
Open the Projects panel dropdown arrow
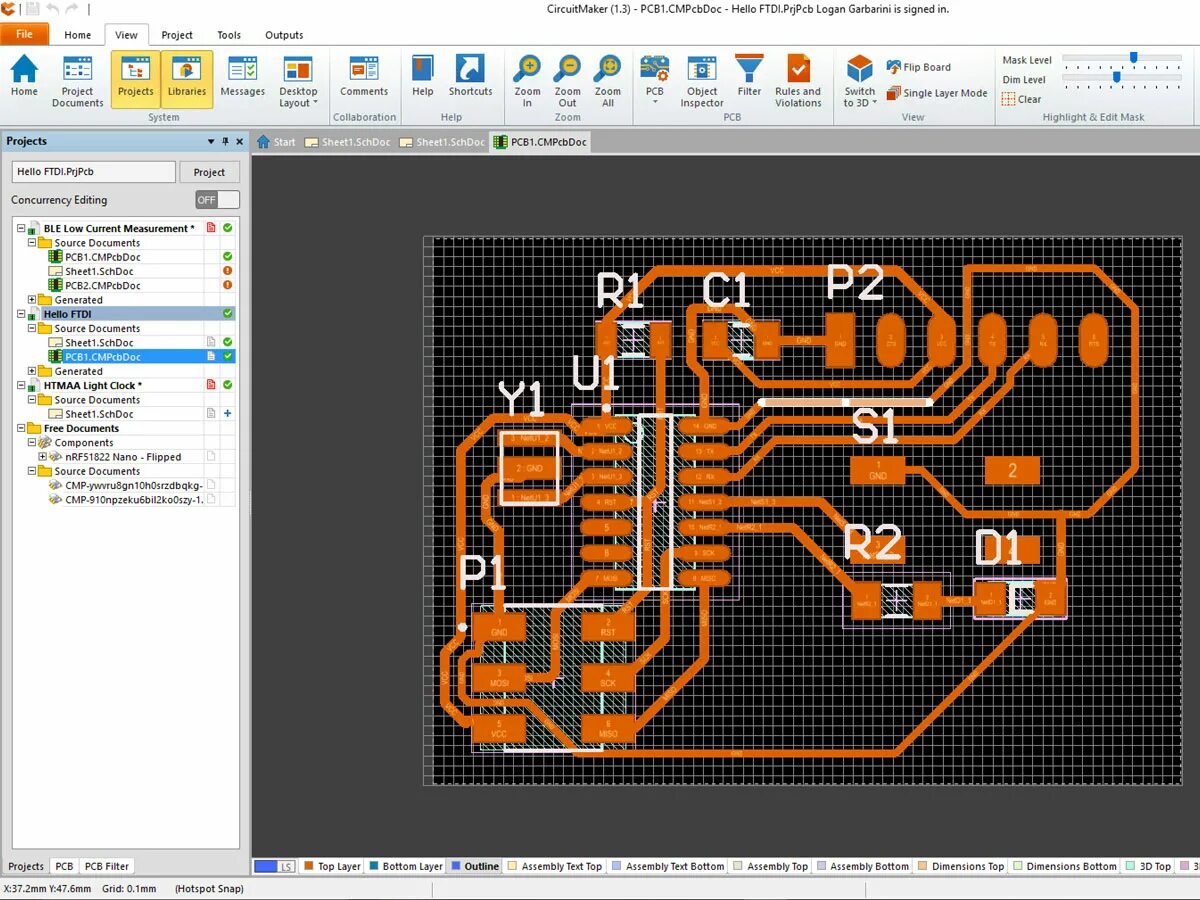point(211,142)
